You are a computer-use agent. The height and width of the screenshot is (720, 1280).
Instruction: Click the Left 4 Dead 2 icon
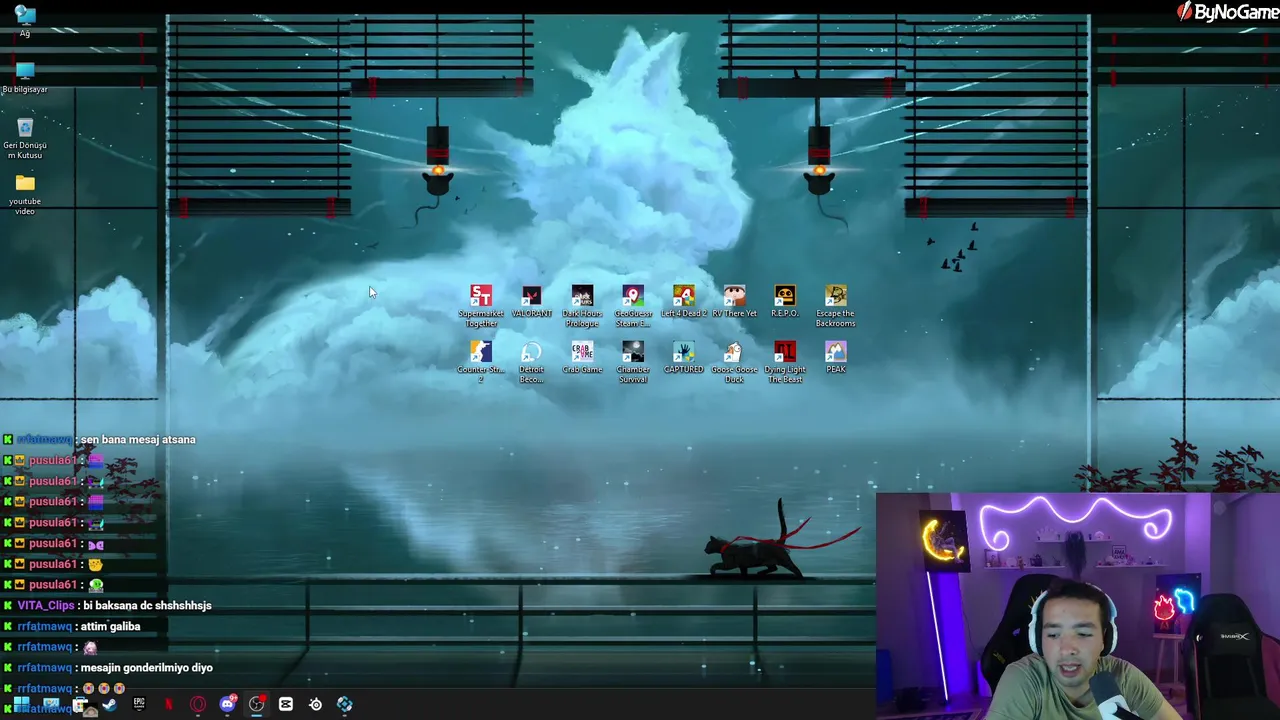[x=684, y=301]
